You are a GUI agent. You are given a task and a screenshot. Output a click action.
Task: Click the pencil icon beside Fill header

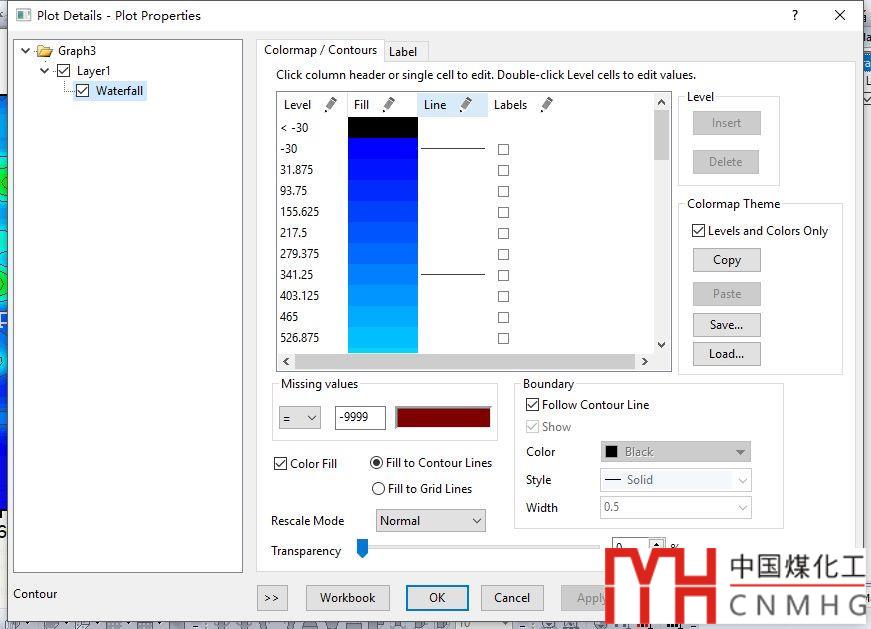click(389, 104)
